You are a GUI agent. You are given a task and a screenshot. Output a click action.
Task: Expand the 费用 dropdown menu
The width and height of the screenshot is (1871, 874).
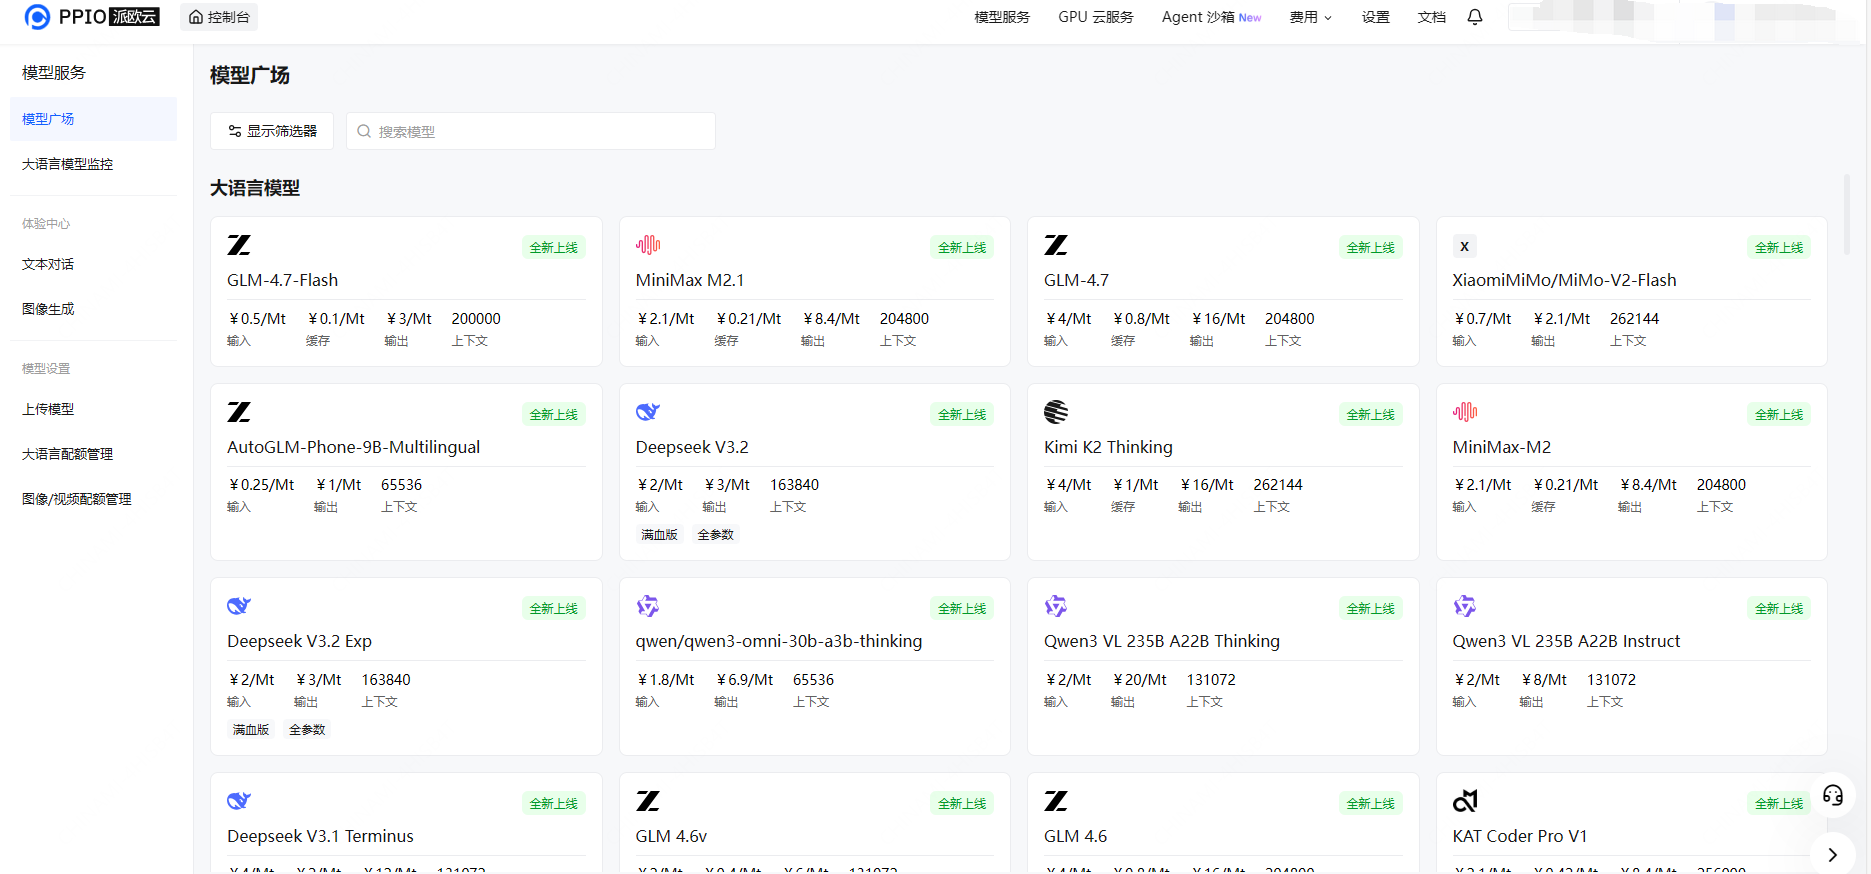[1310, 17]
